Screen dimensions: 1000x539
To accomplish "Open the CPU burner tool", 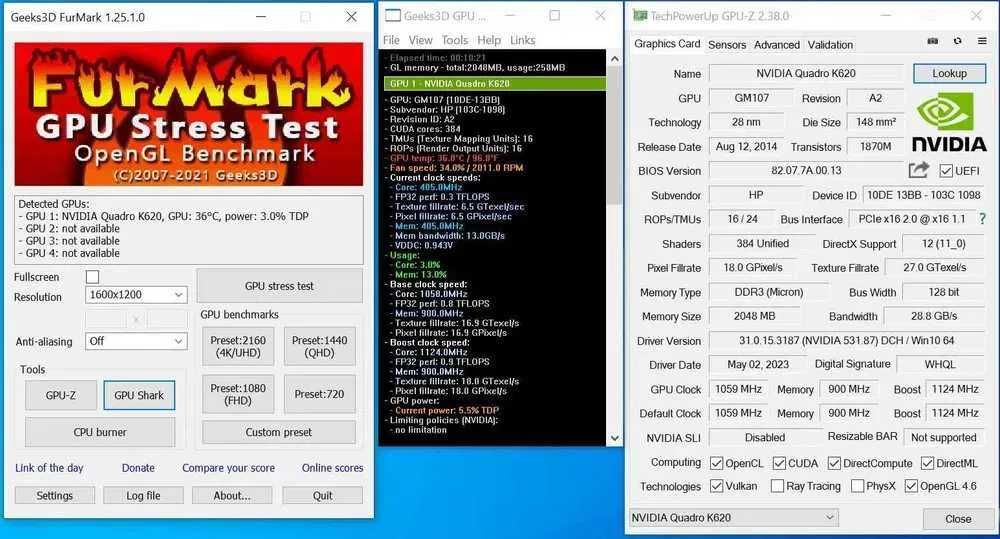I will coord(100,432).
